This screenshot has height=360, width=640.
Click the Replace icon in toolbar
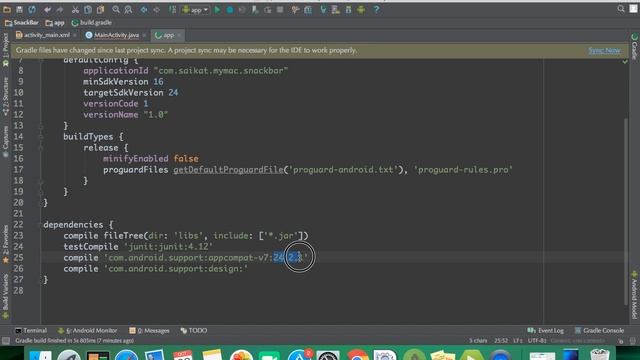[128, 9]
